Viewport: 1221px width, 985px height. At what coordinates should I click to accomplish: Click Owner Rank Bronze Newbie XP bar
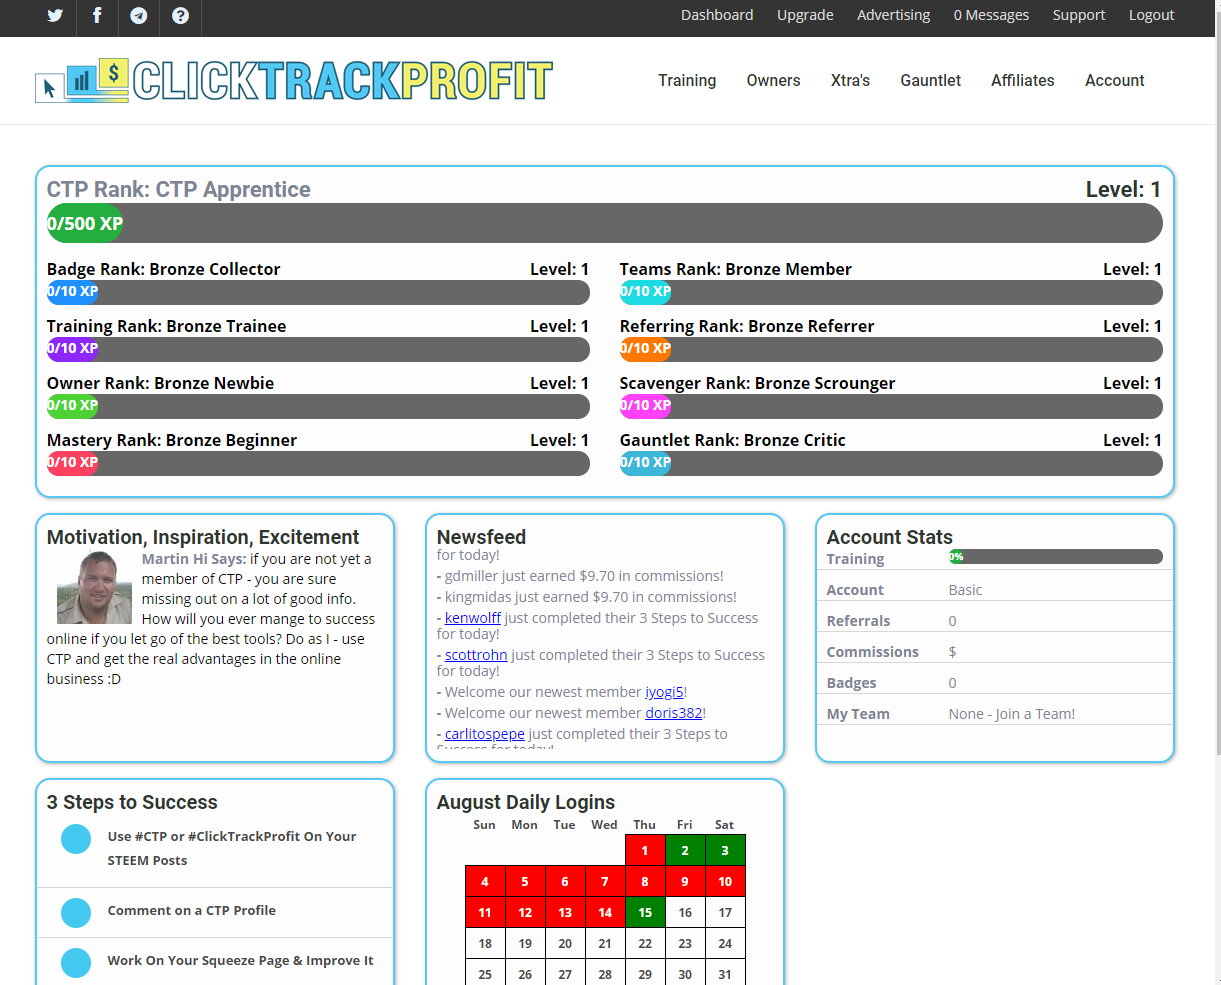318,406
